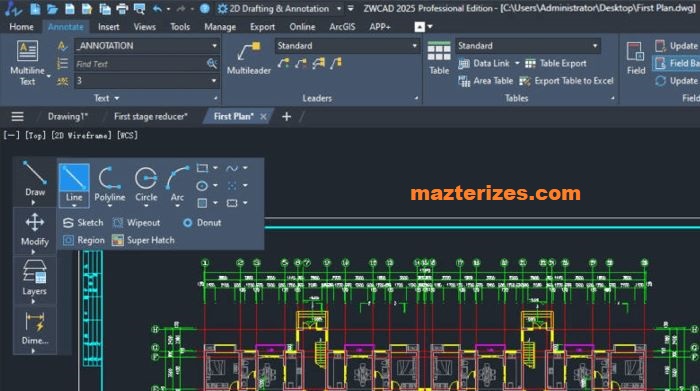The image size is (700, 391).
Task: Click the Redo arrow icon
Action: click(181, 8)
